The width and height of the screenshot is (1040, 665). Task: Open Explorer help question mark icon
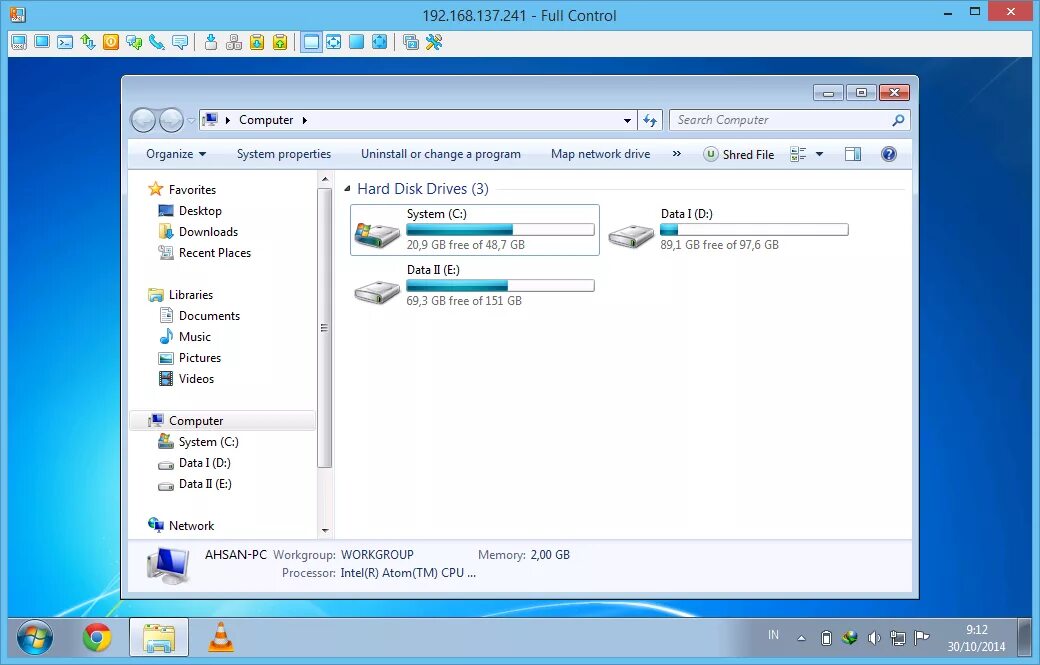point(889,154)
